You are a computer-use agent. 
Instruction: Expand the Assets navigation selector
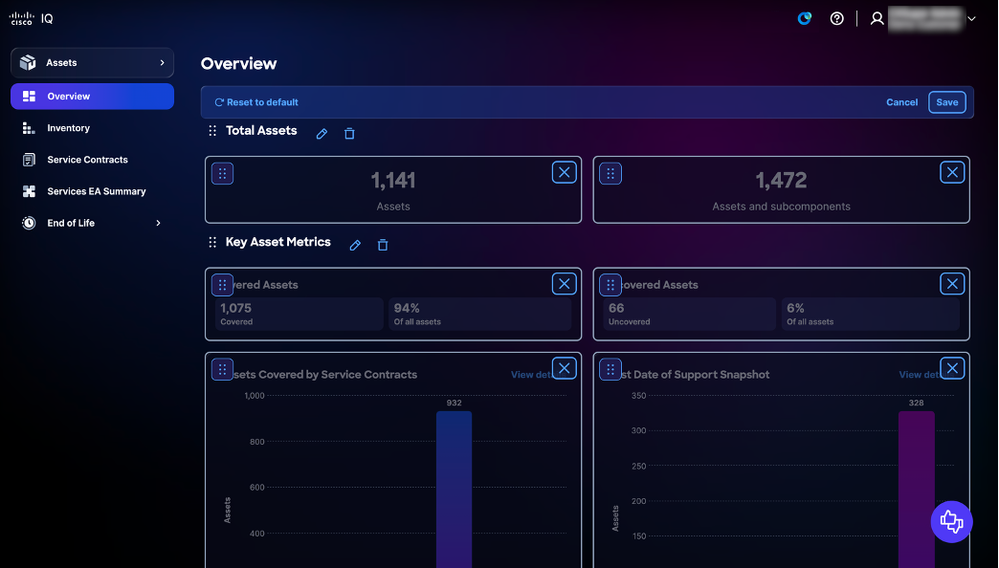(92, 62)
